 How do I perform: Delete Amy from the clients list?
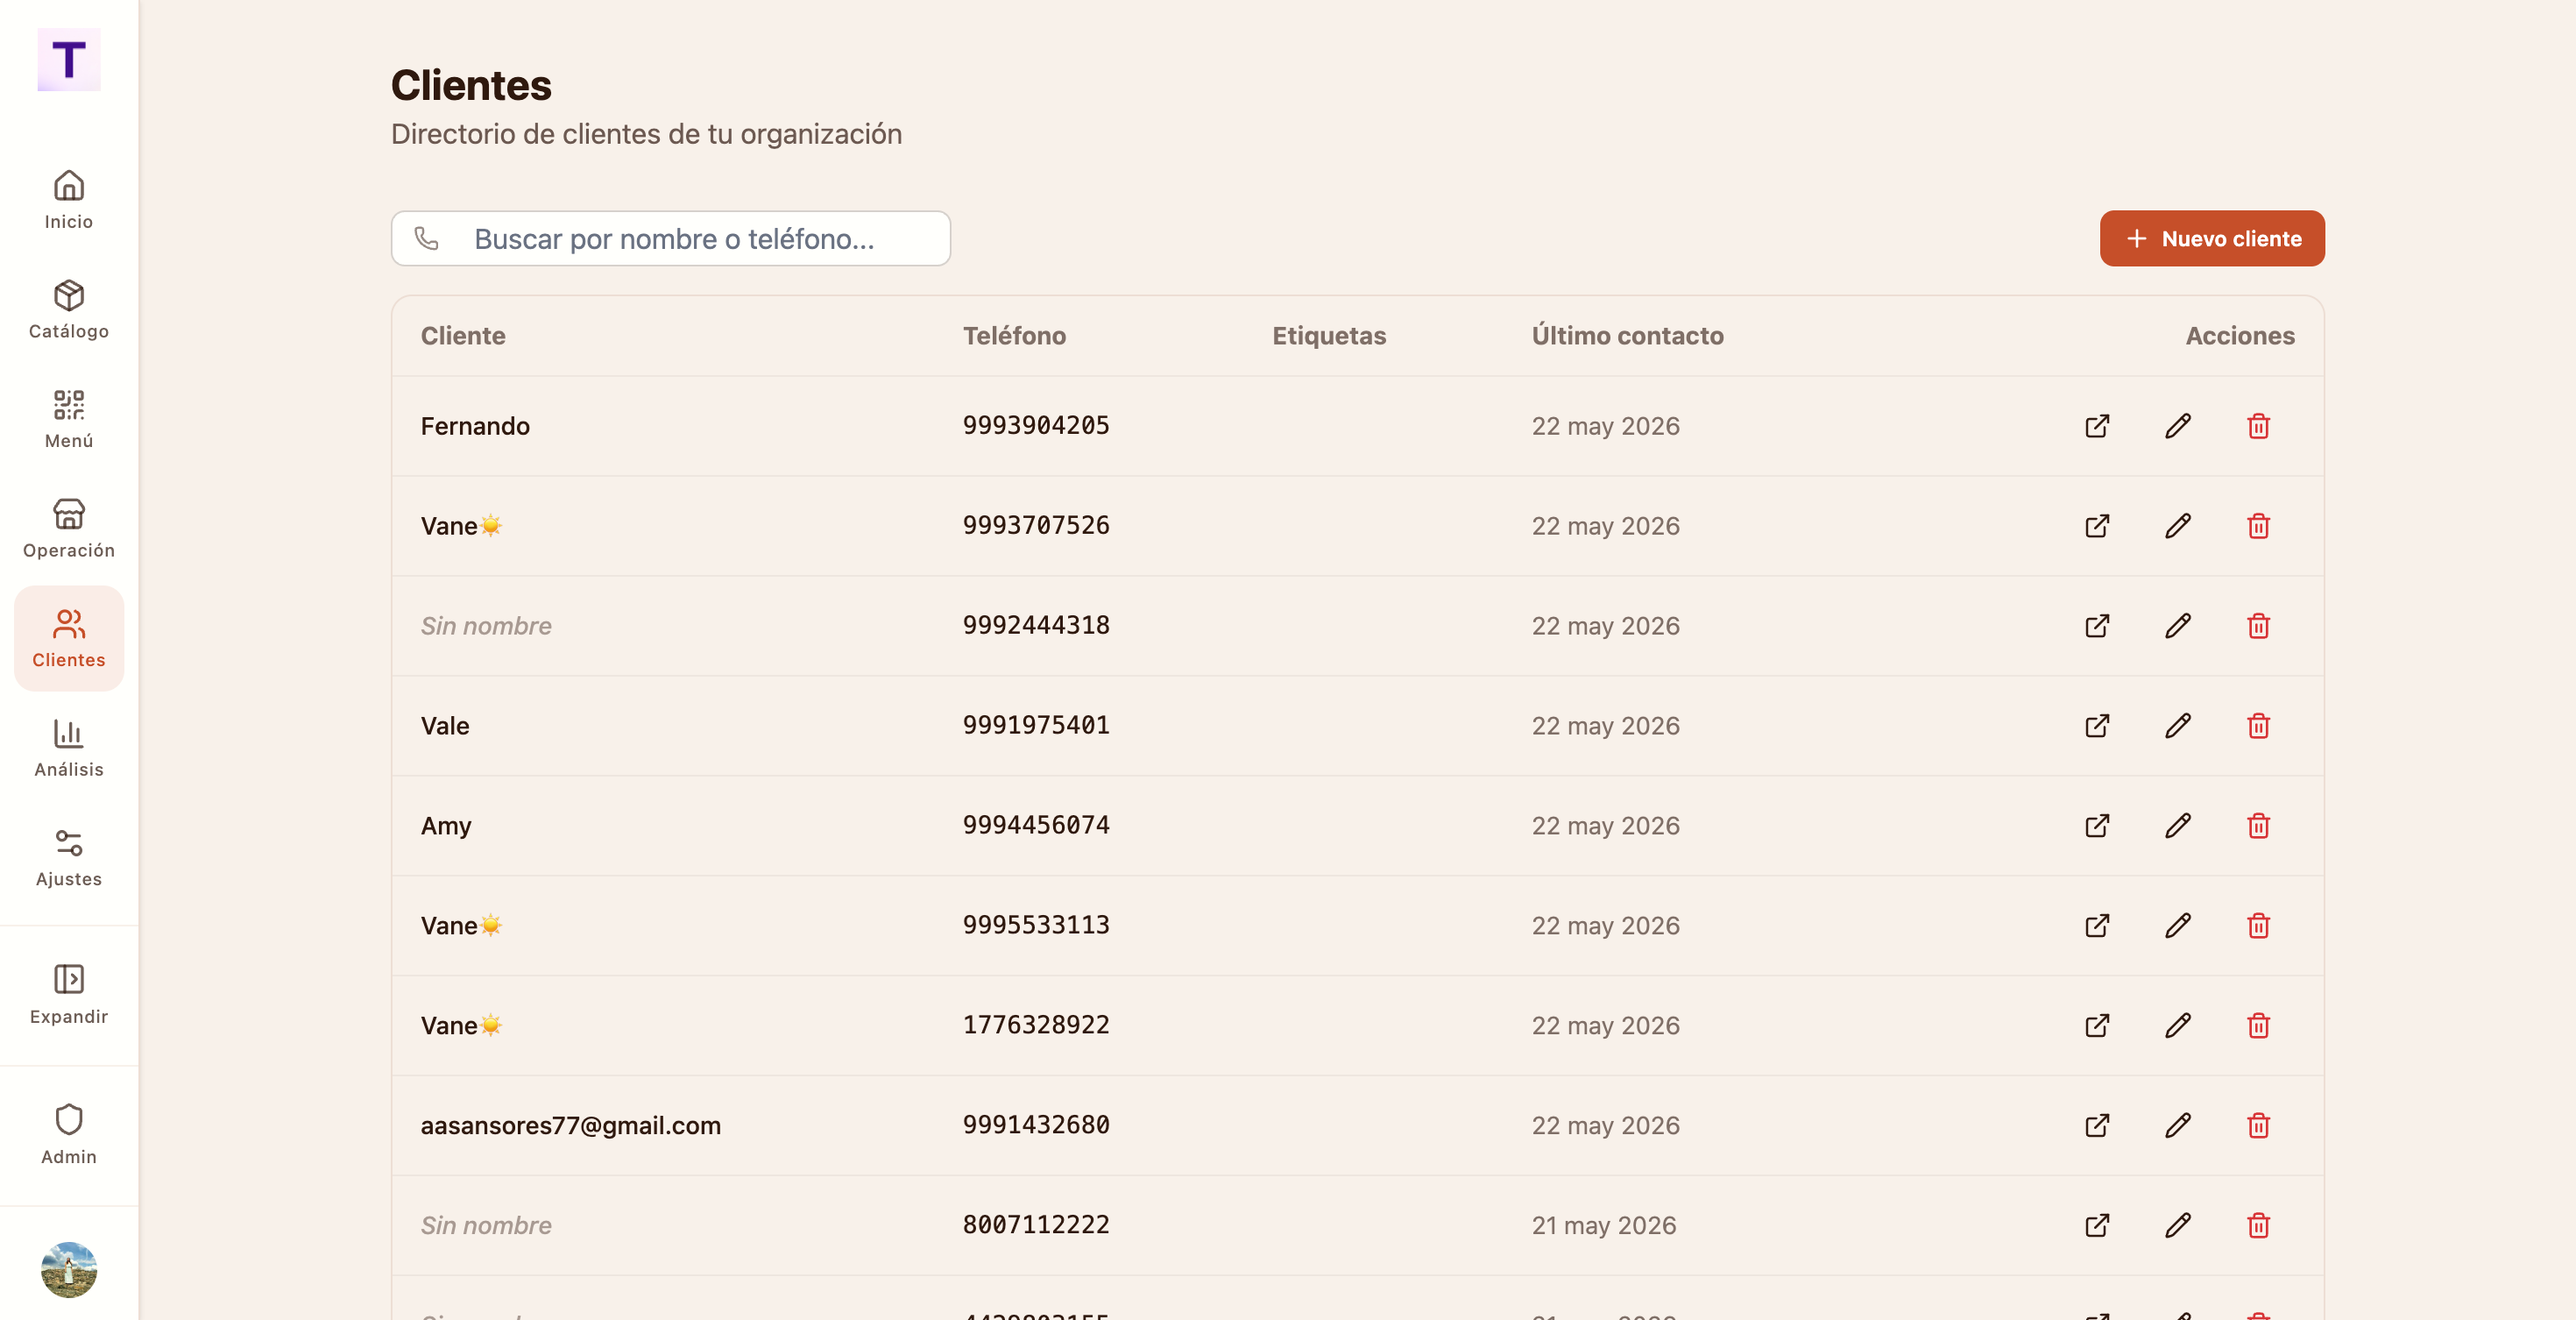click(2258, 826)
